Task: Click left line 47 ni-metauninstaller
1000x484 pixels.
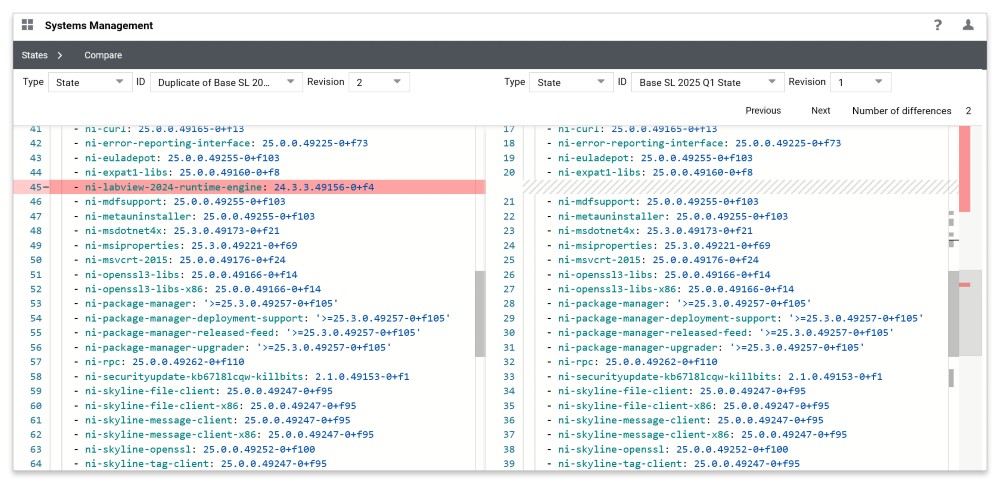Action: (x=200, y=216)
